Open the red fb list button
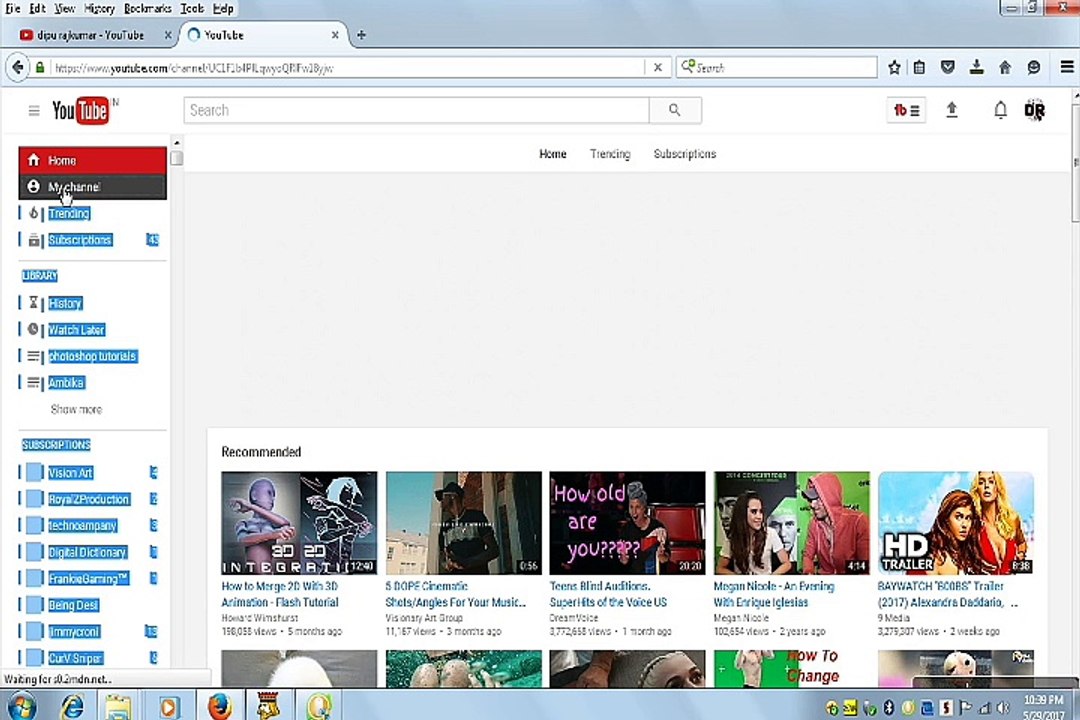Viewport: 1080px width, 720px height. pos(906,110)
